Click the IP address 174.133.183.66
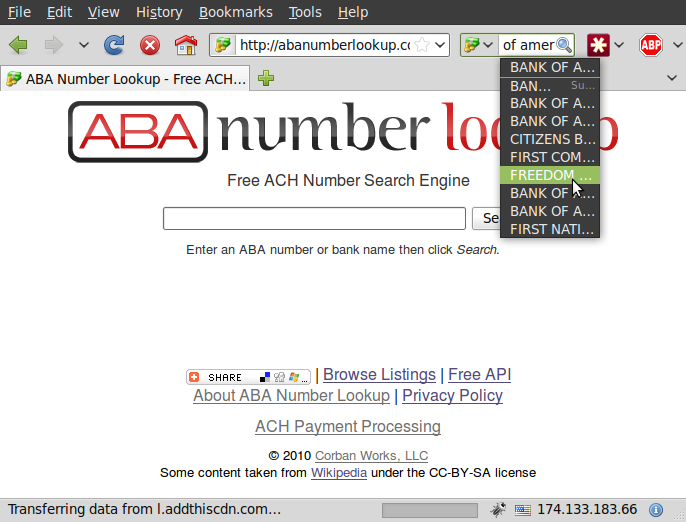Image resolution: width=686 pixels, height=522 pixels. pos(587,510)
